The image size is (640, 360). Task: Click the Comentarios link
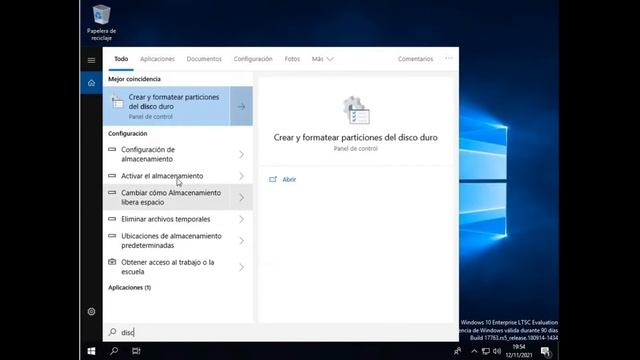(416, 59)
